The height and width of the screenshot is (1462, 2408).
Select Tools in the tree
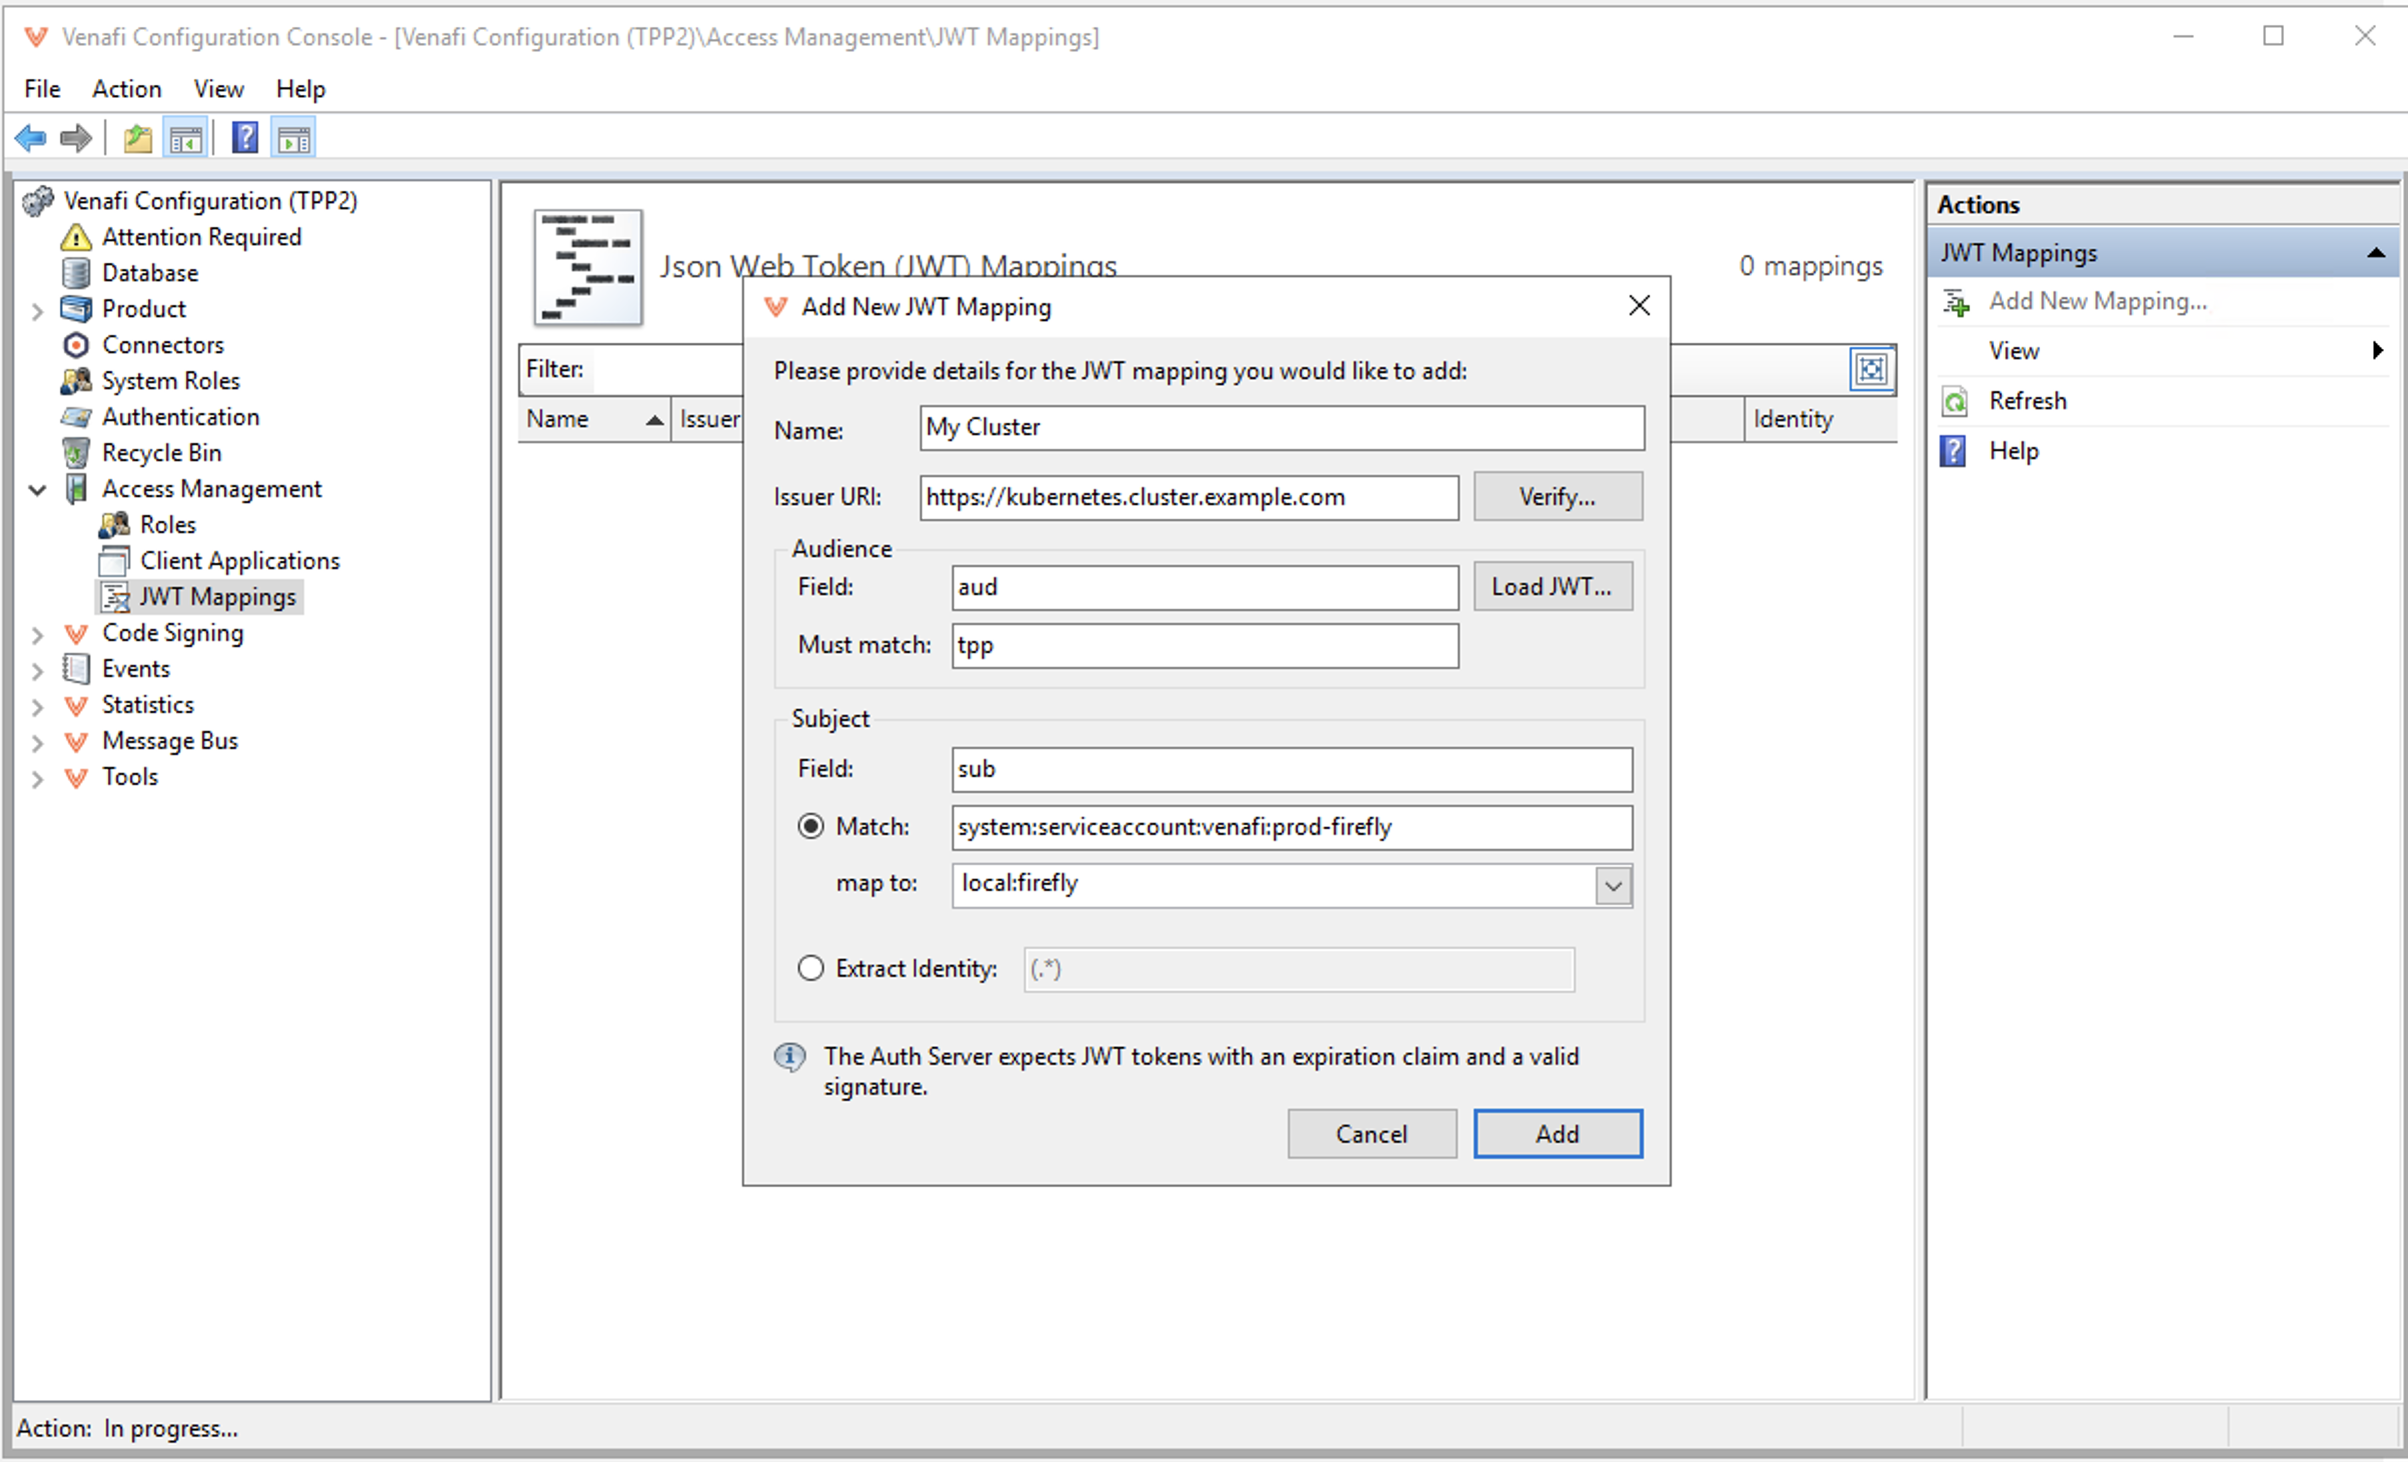click(x=130, y=777)
